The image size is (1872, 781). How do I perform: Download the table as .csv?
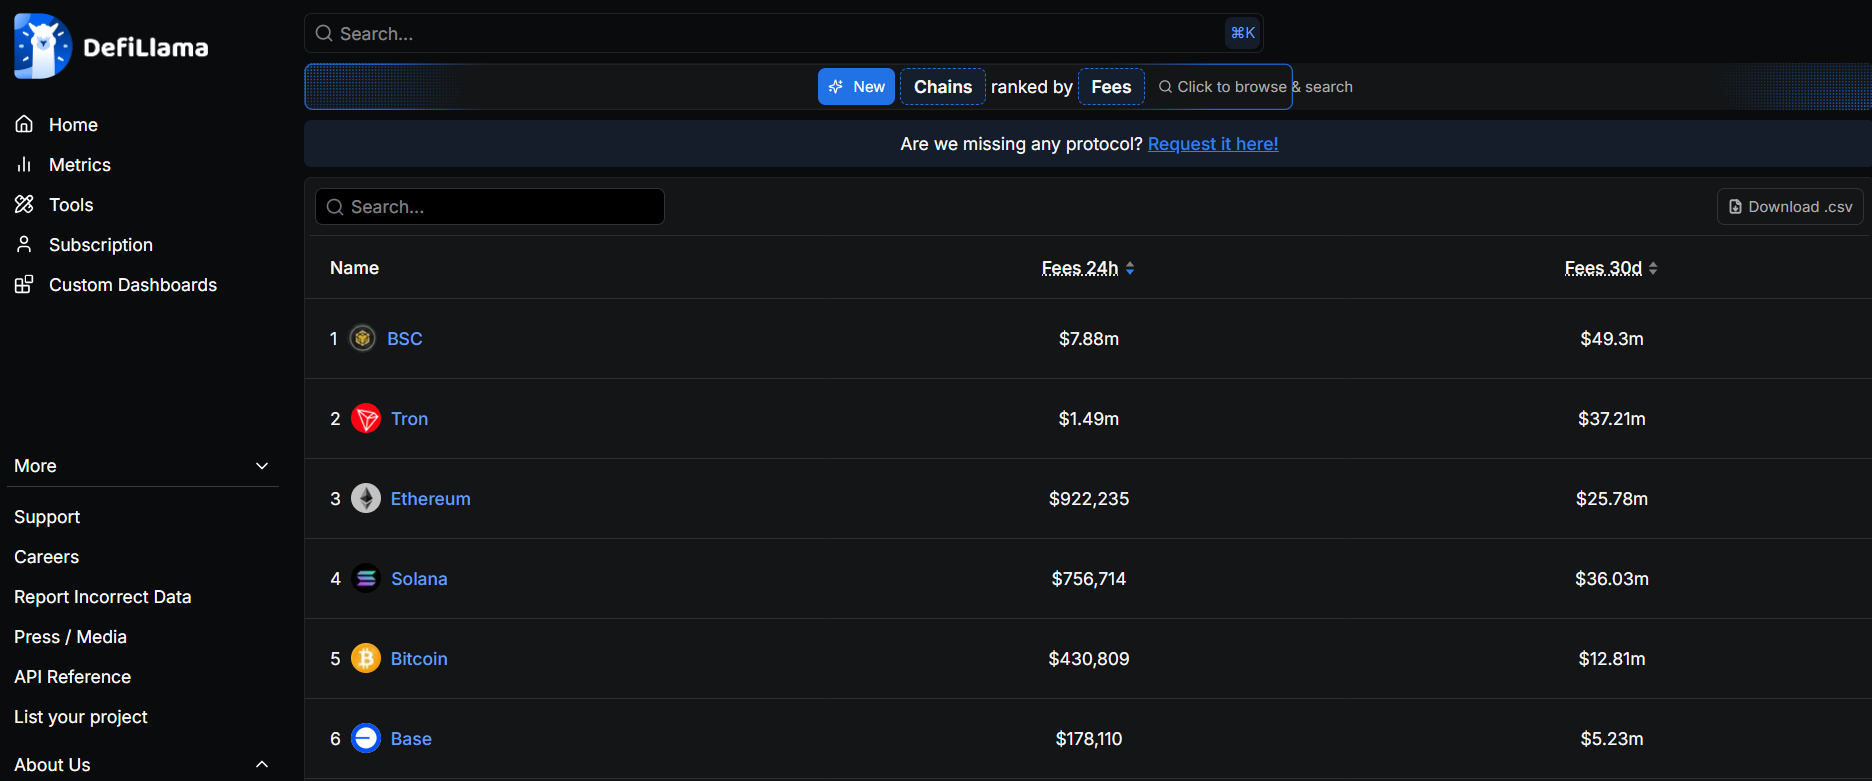(1790, 207)
